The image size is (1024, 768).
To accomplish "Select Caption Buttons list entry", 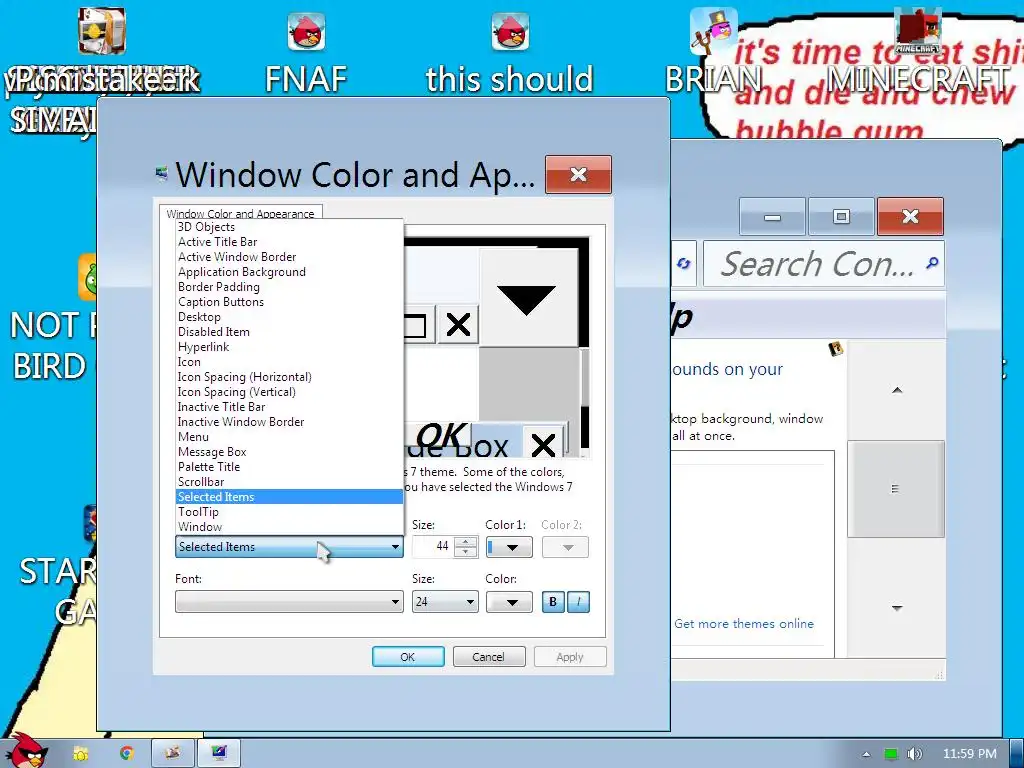I will (x=289, y=302).
